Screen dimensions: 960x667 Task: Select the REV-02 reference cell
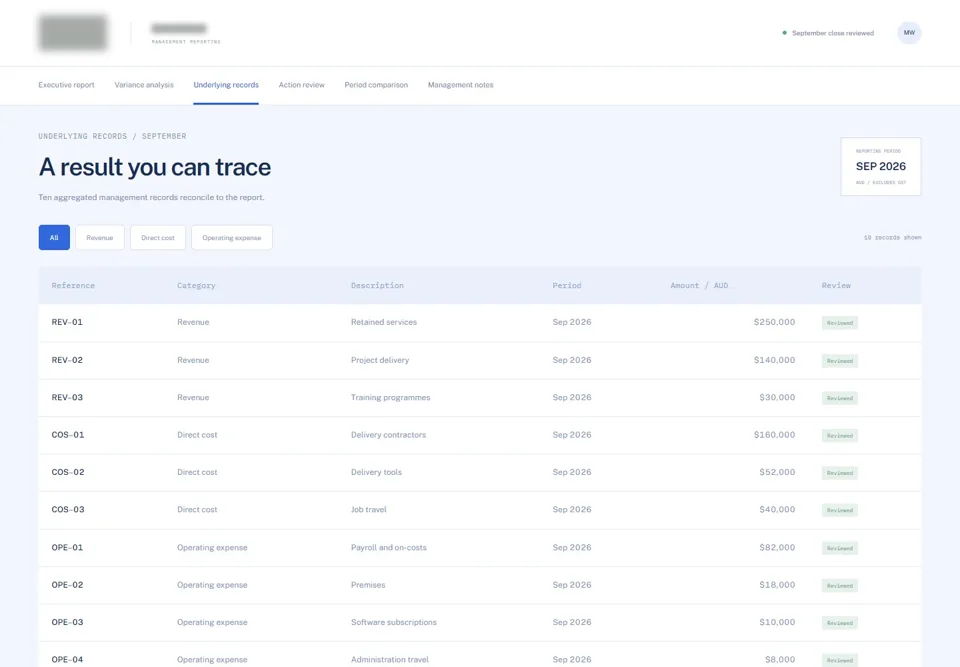tap(67, 360)
